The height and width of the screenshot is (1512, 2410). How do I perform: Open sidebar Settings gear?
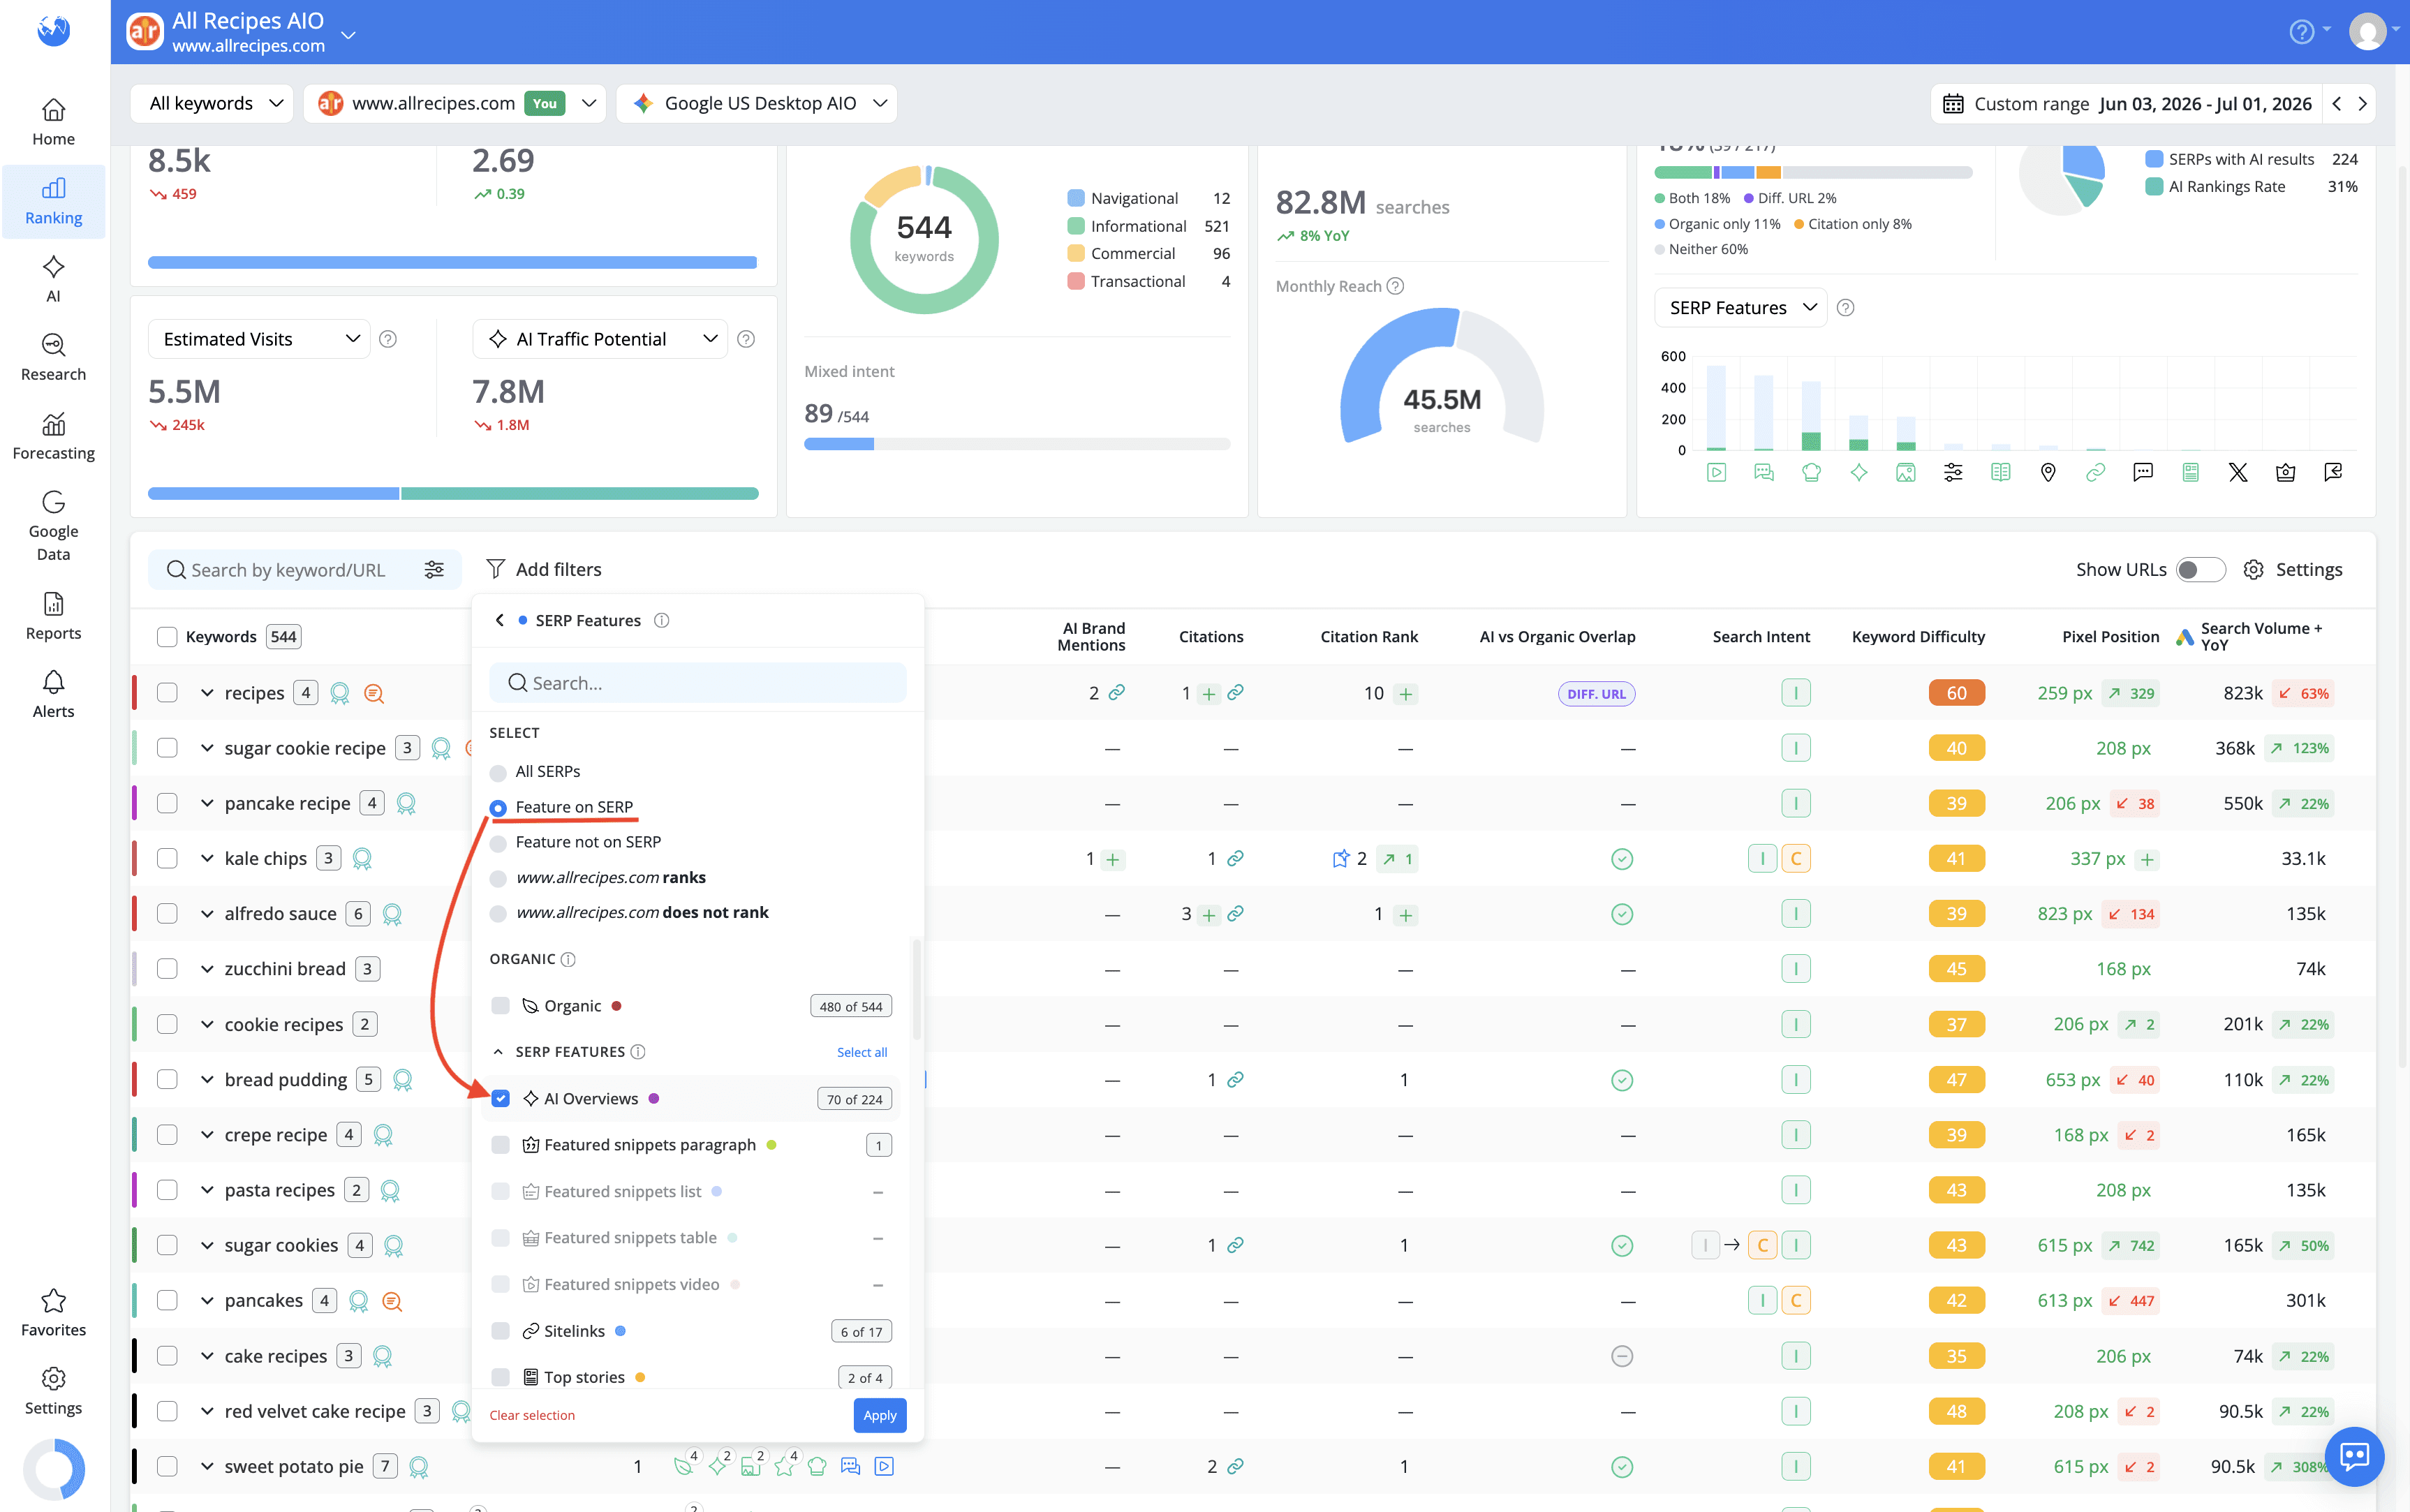pyautogui.click(x=54, y=1391)
